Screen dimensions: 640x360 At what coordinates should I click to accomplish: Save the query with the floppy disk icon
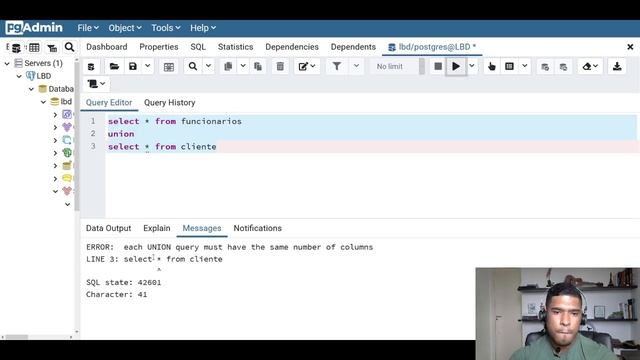pyautogui.click(x=133, y=67)
